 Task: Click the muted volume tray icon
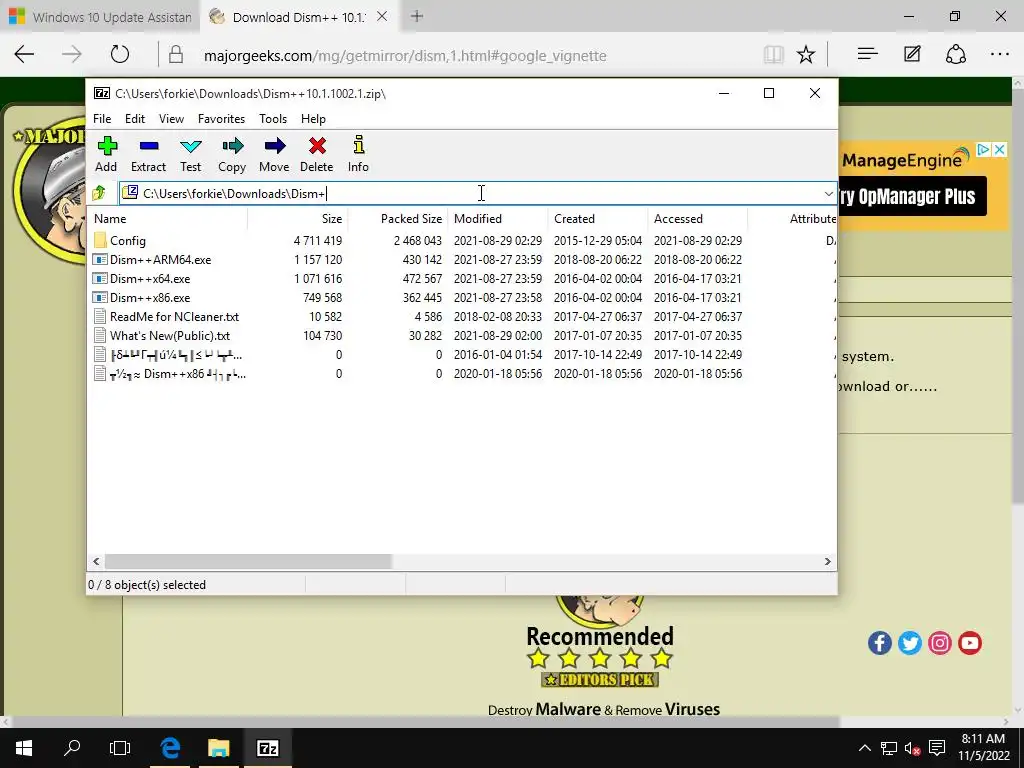(912, 748)
